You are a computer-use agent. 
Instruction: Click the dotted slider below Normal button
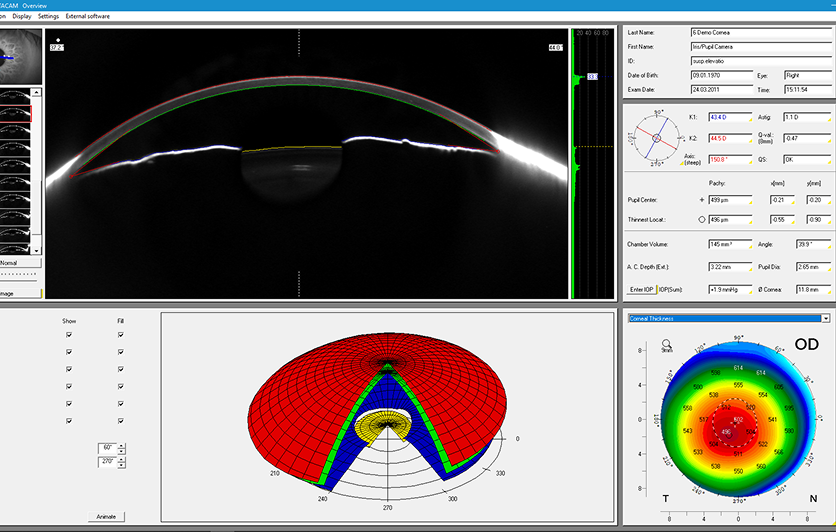point(19,275)
